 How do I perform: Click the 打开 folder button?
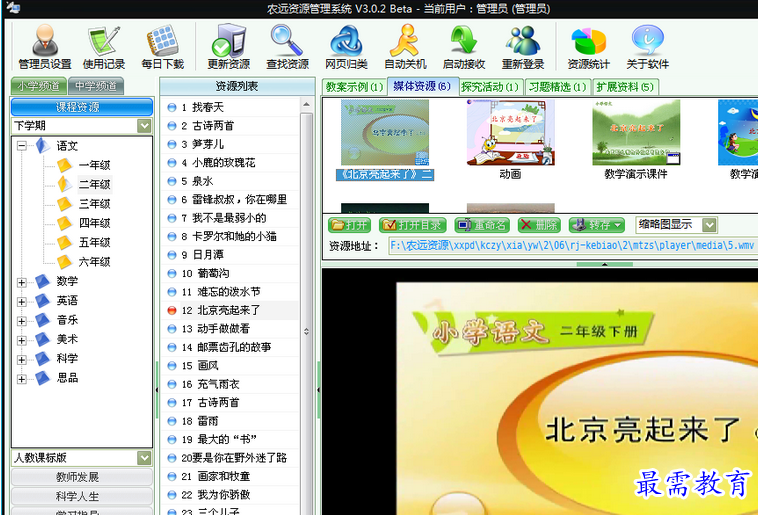(x=350, y=225)
